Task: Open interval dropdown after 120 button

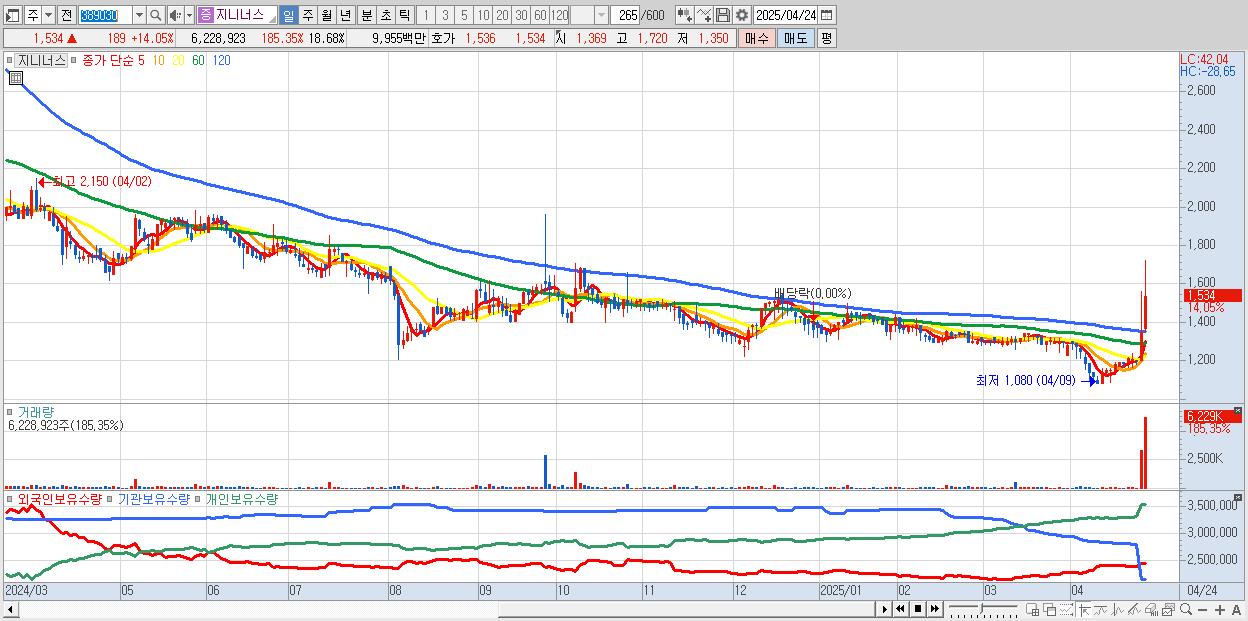Action: pyautogui.click(x=601, y=15)
